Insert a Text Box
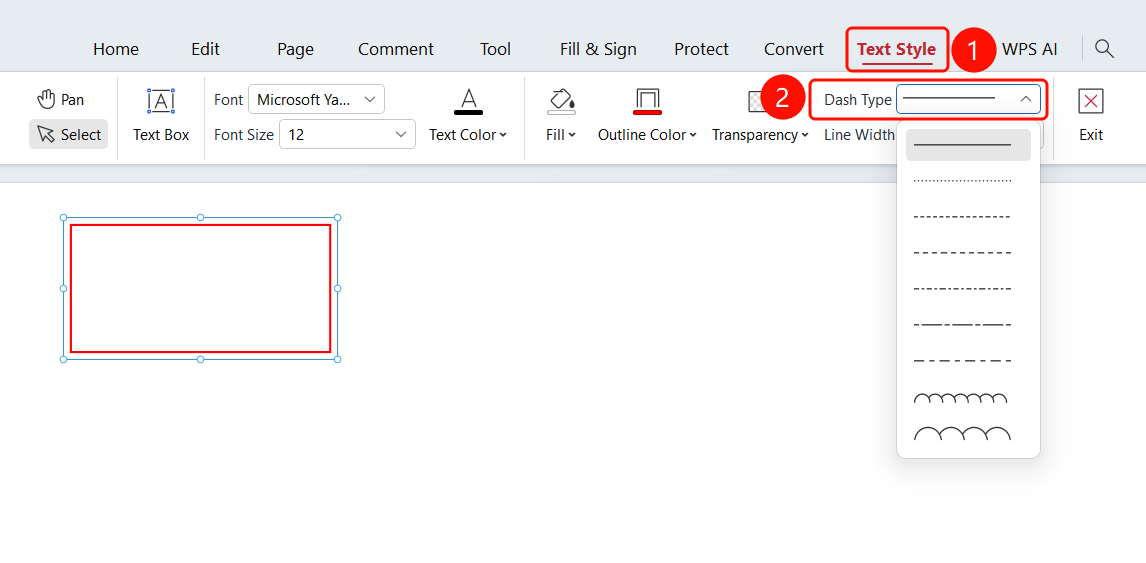 (161, 116)
